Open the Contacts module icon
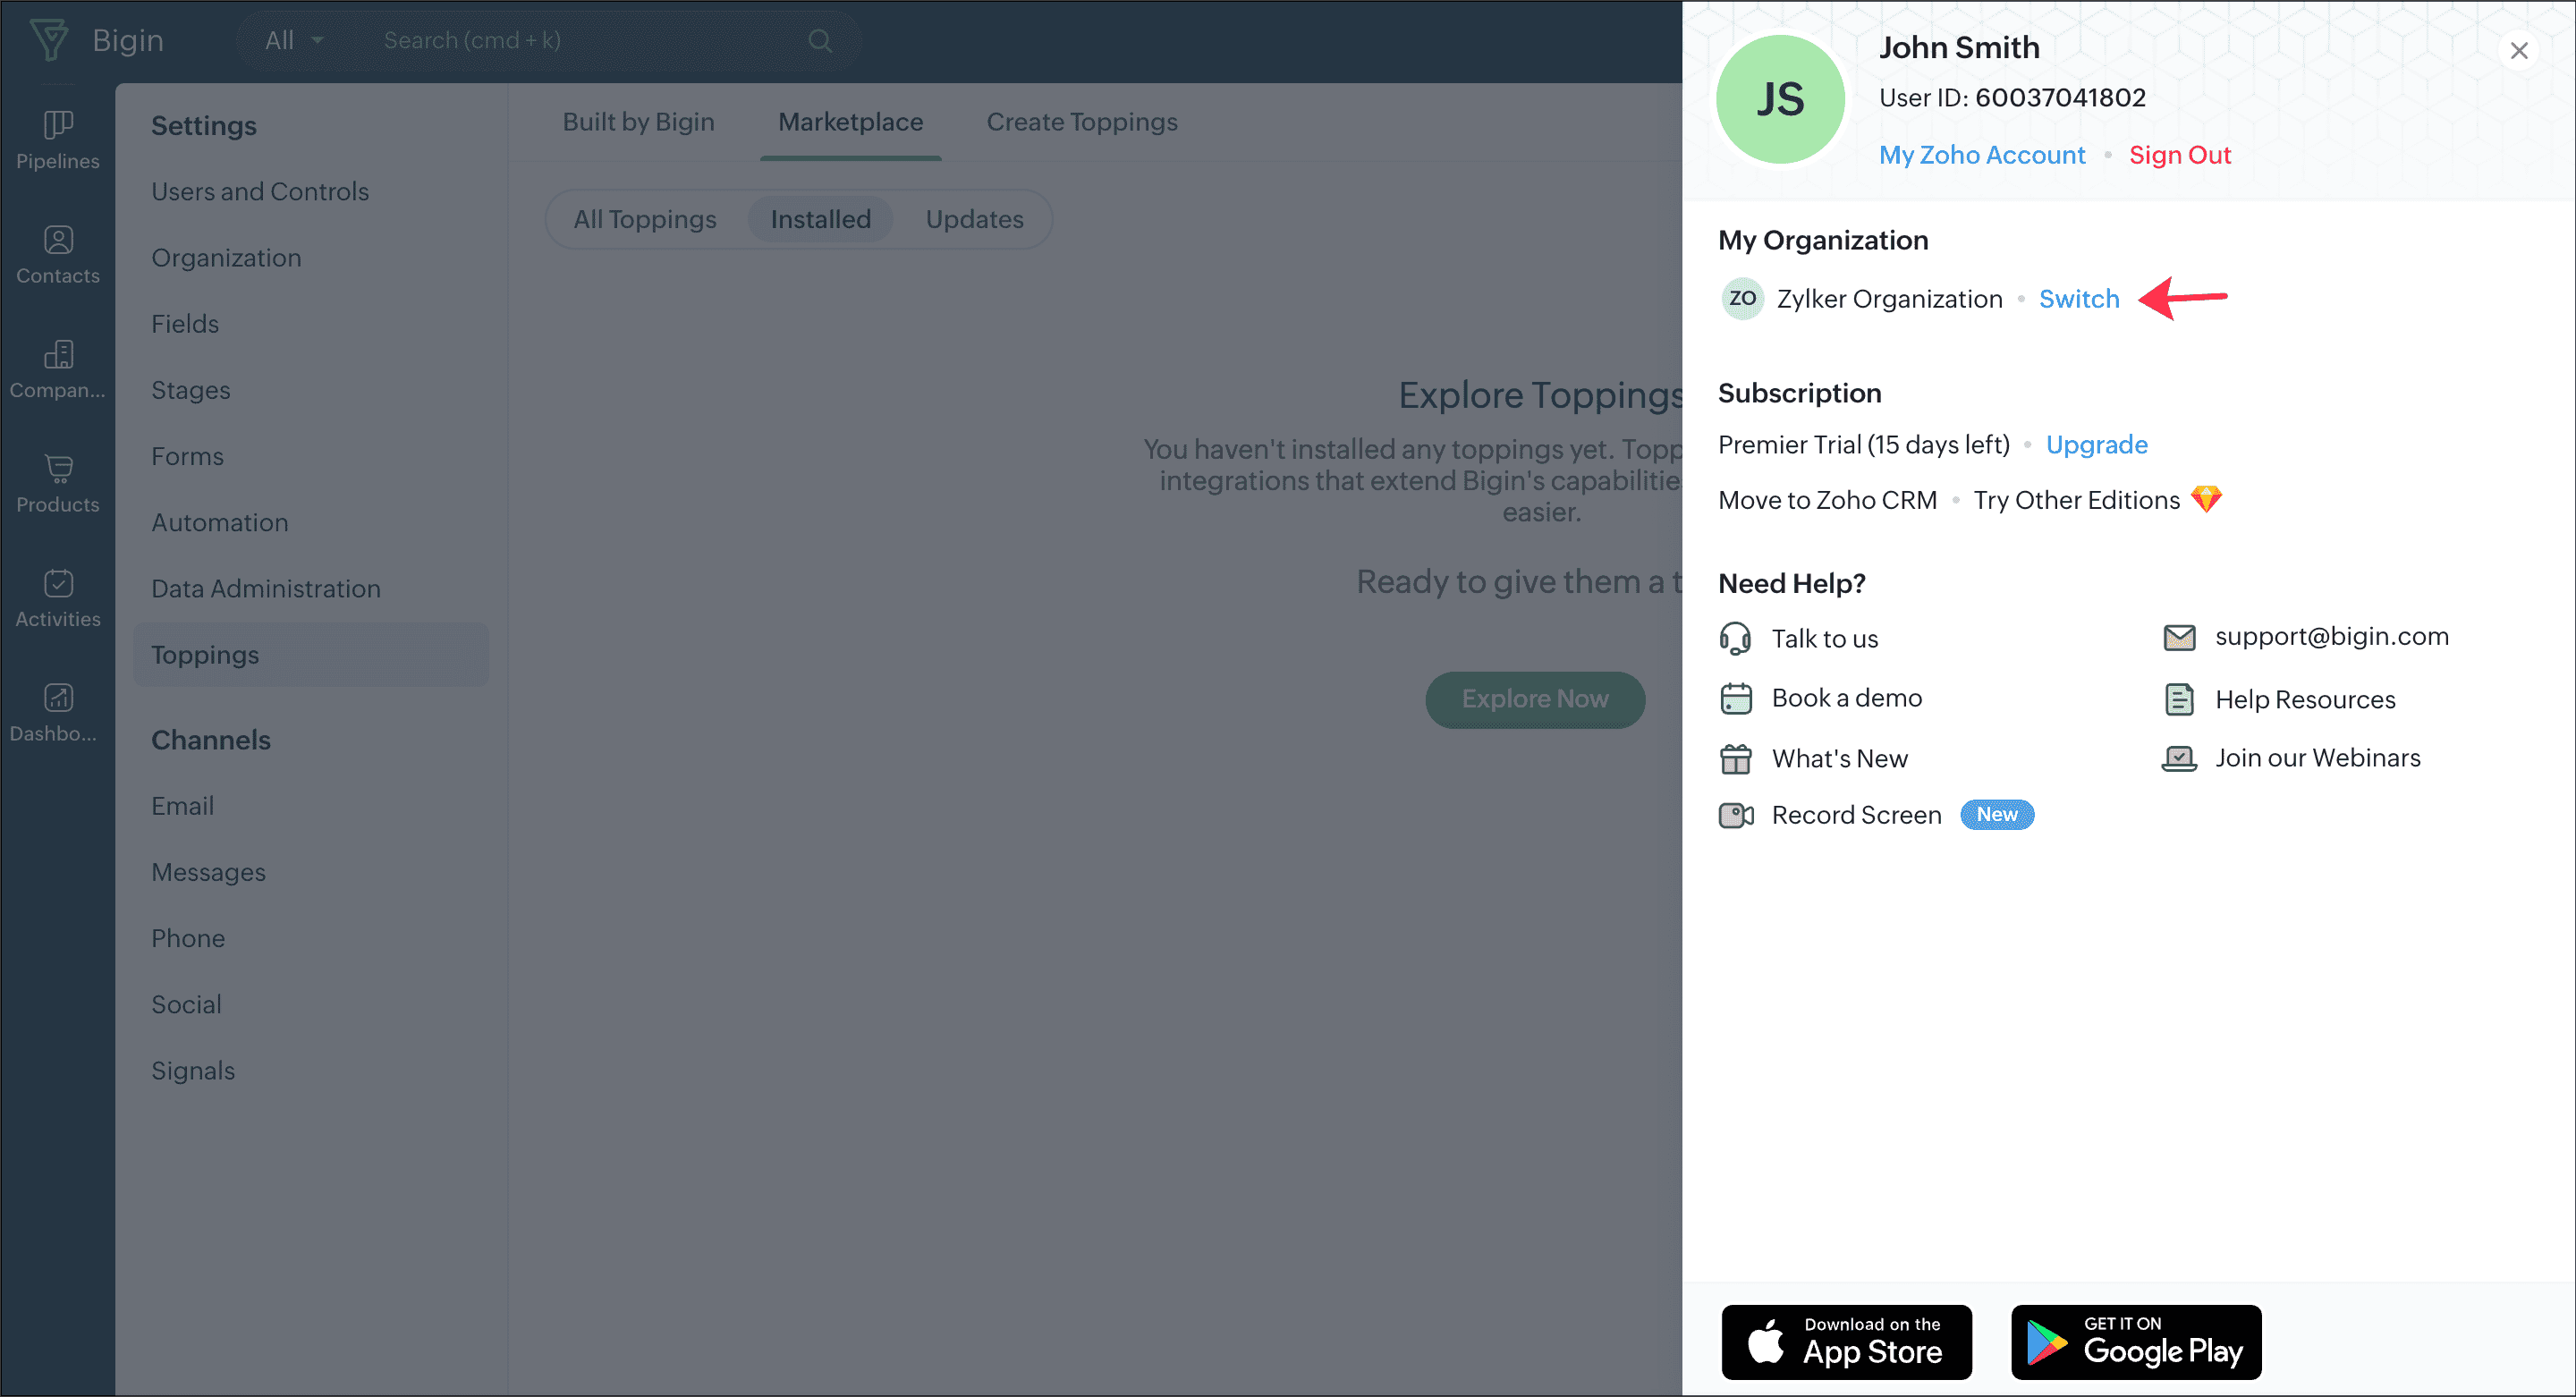Image resolution: width=2576 pixels, height=1397 pixels. pyautogui.click(x=58, y=240)
